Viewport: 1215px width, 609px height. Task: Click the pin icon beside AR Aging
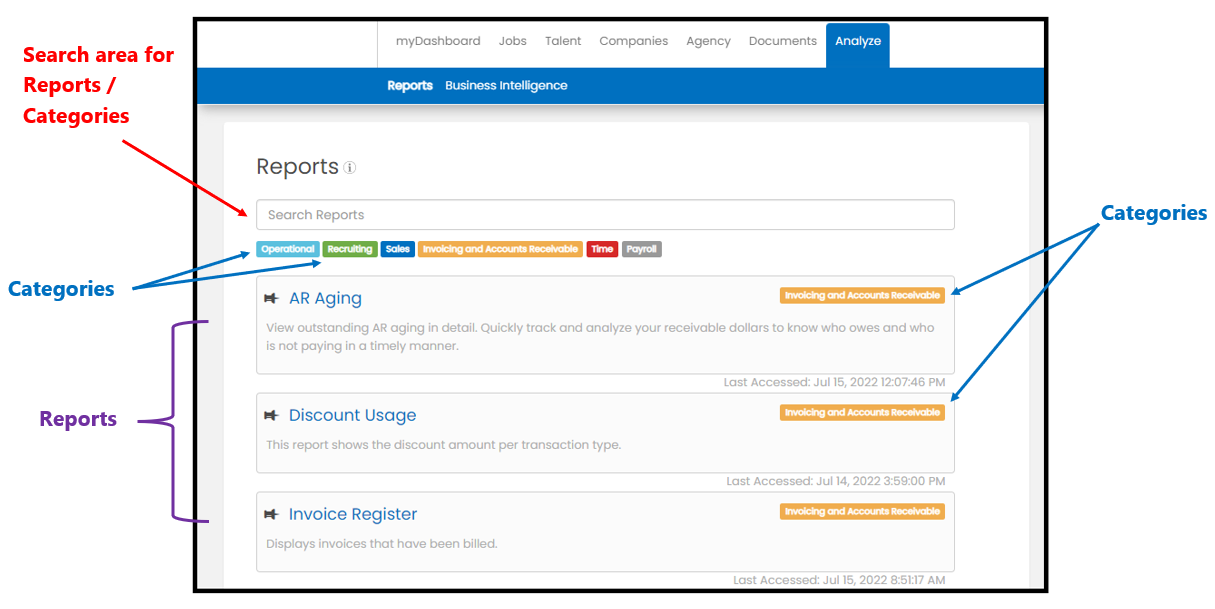click(271, 298)
